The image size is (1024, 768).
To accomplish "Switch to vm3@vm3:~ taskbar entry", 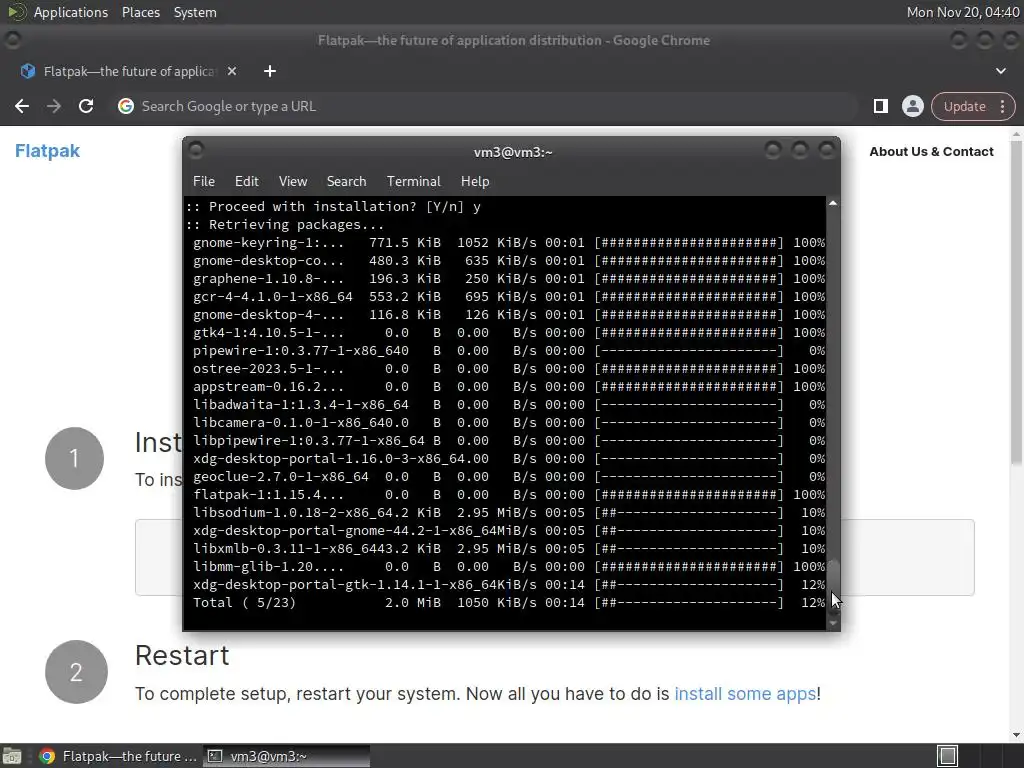I will 286,756.
